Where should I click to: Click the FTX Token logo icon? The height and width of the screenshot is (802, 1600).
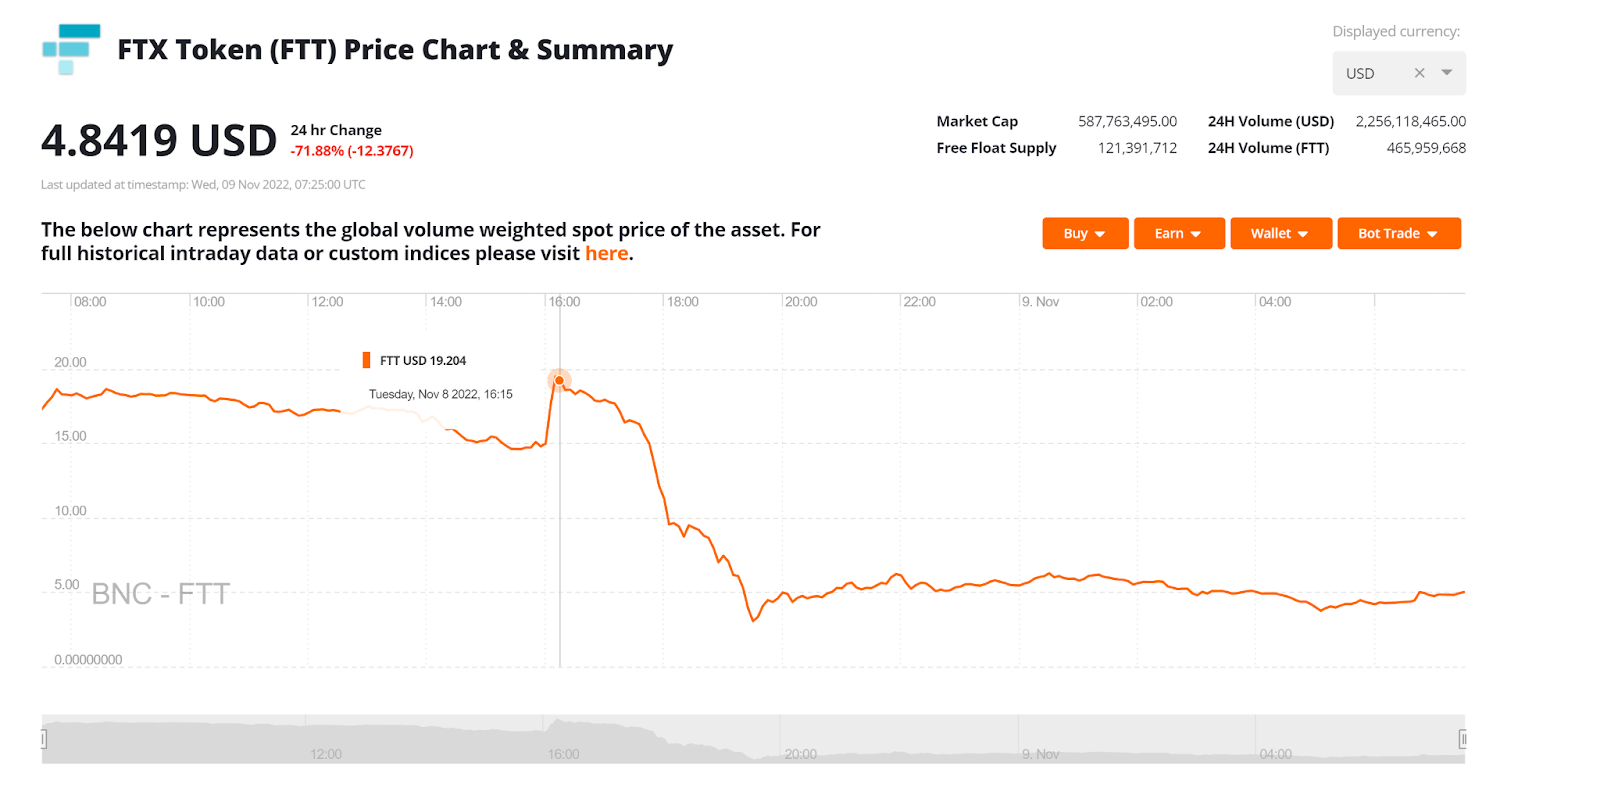click(x=71, y=49)
